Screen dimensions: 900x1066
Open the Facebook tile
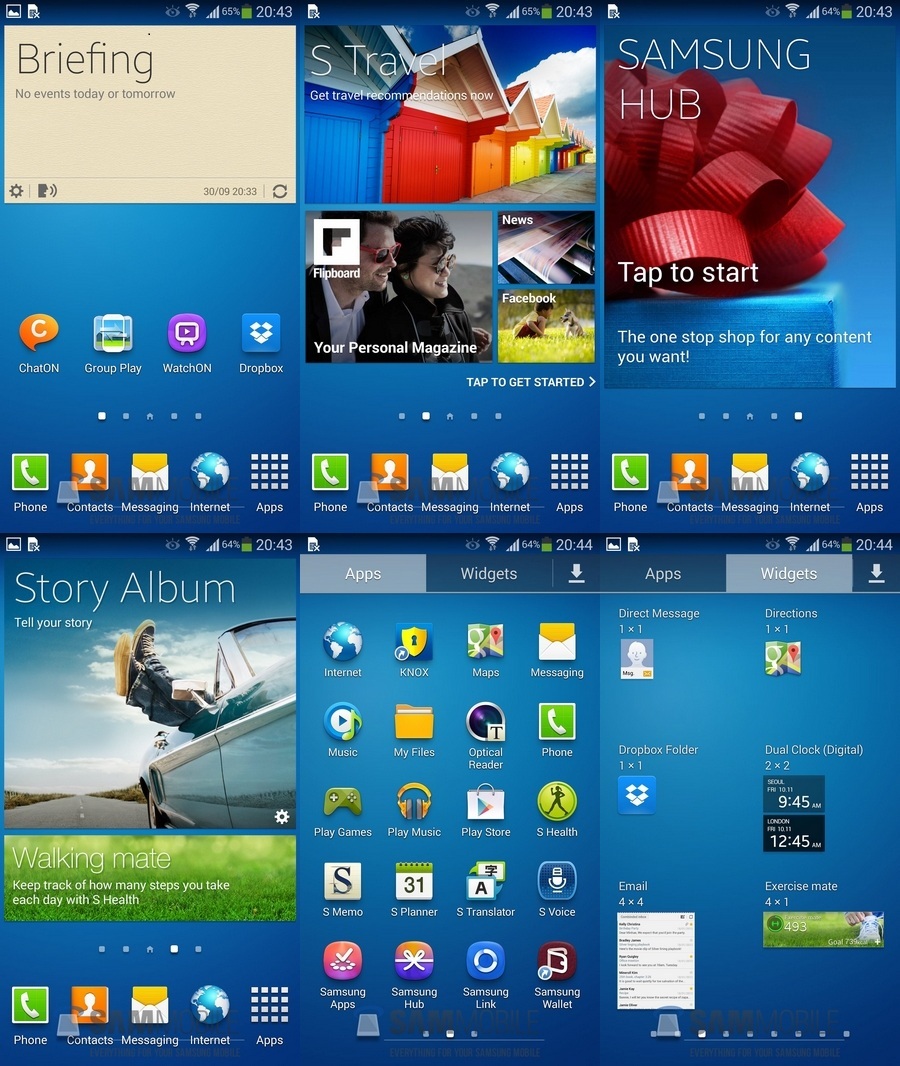pyautogui.click(x=546, y=326)
